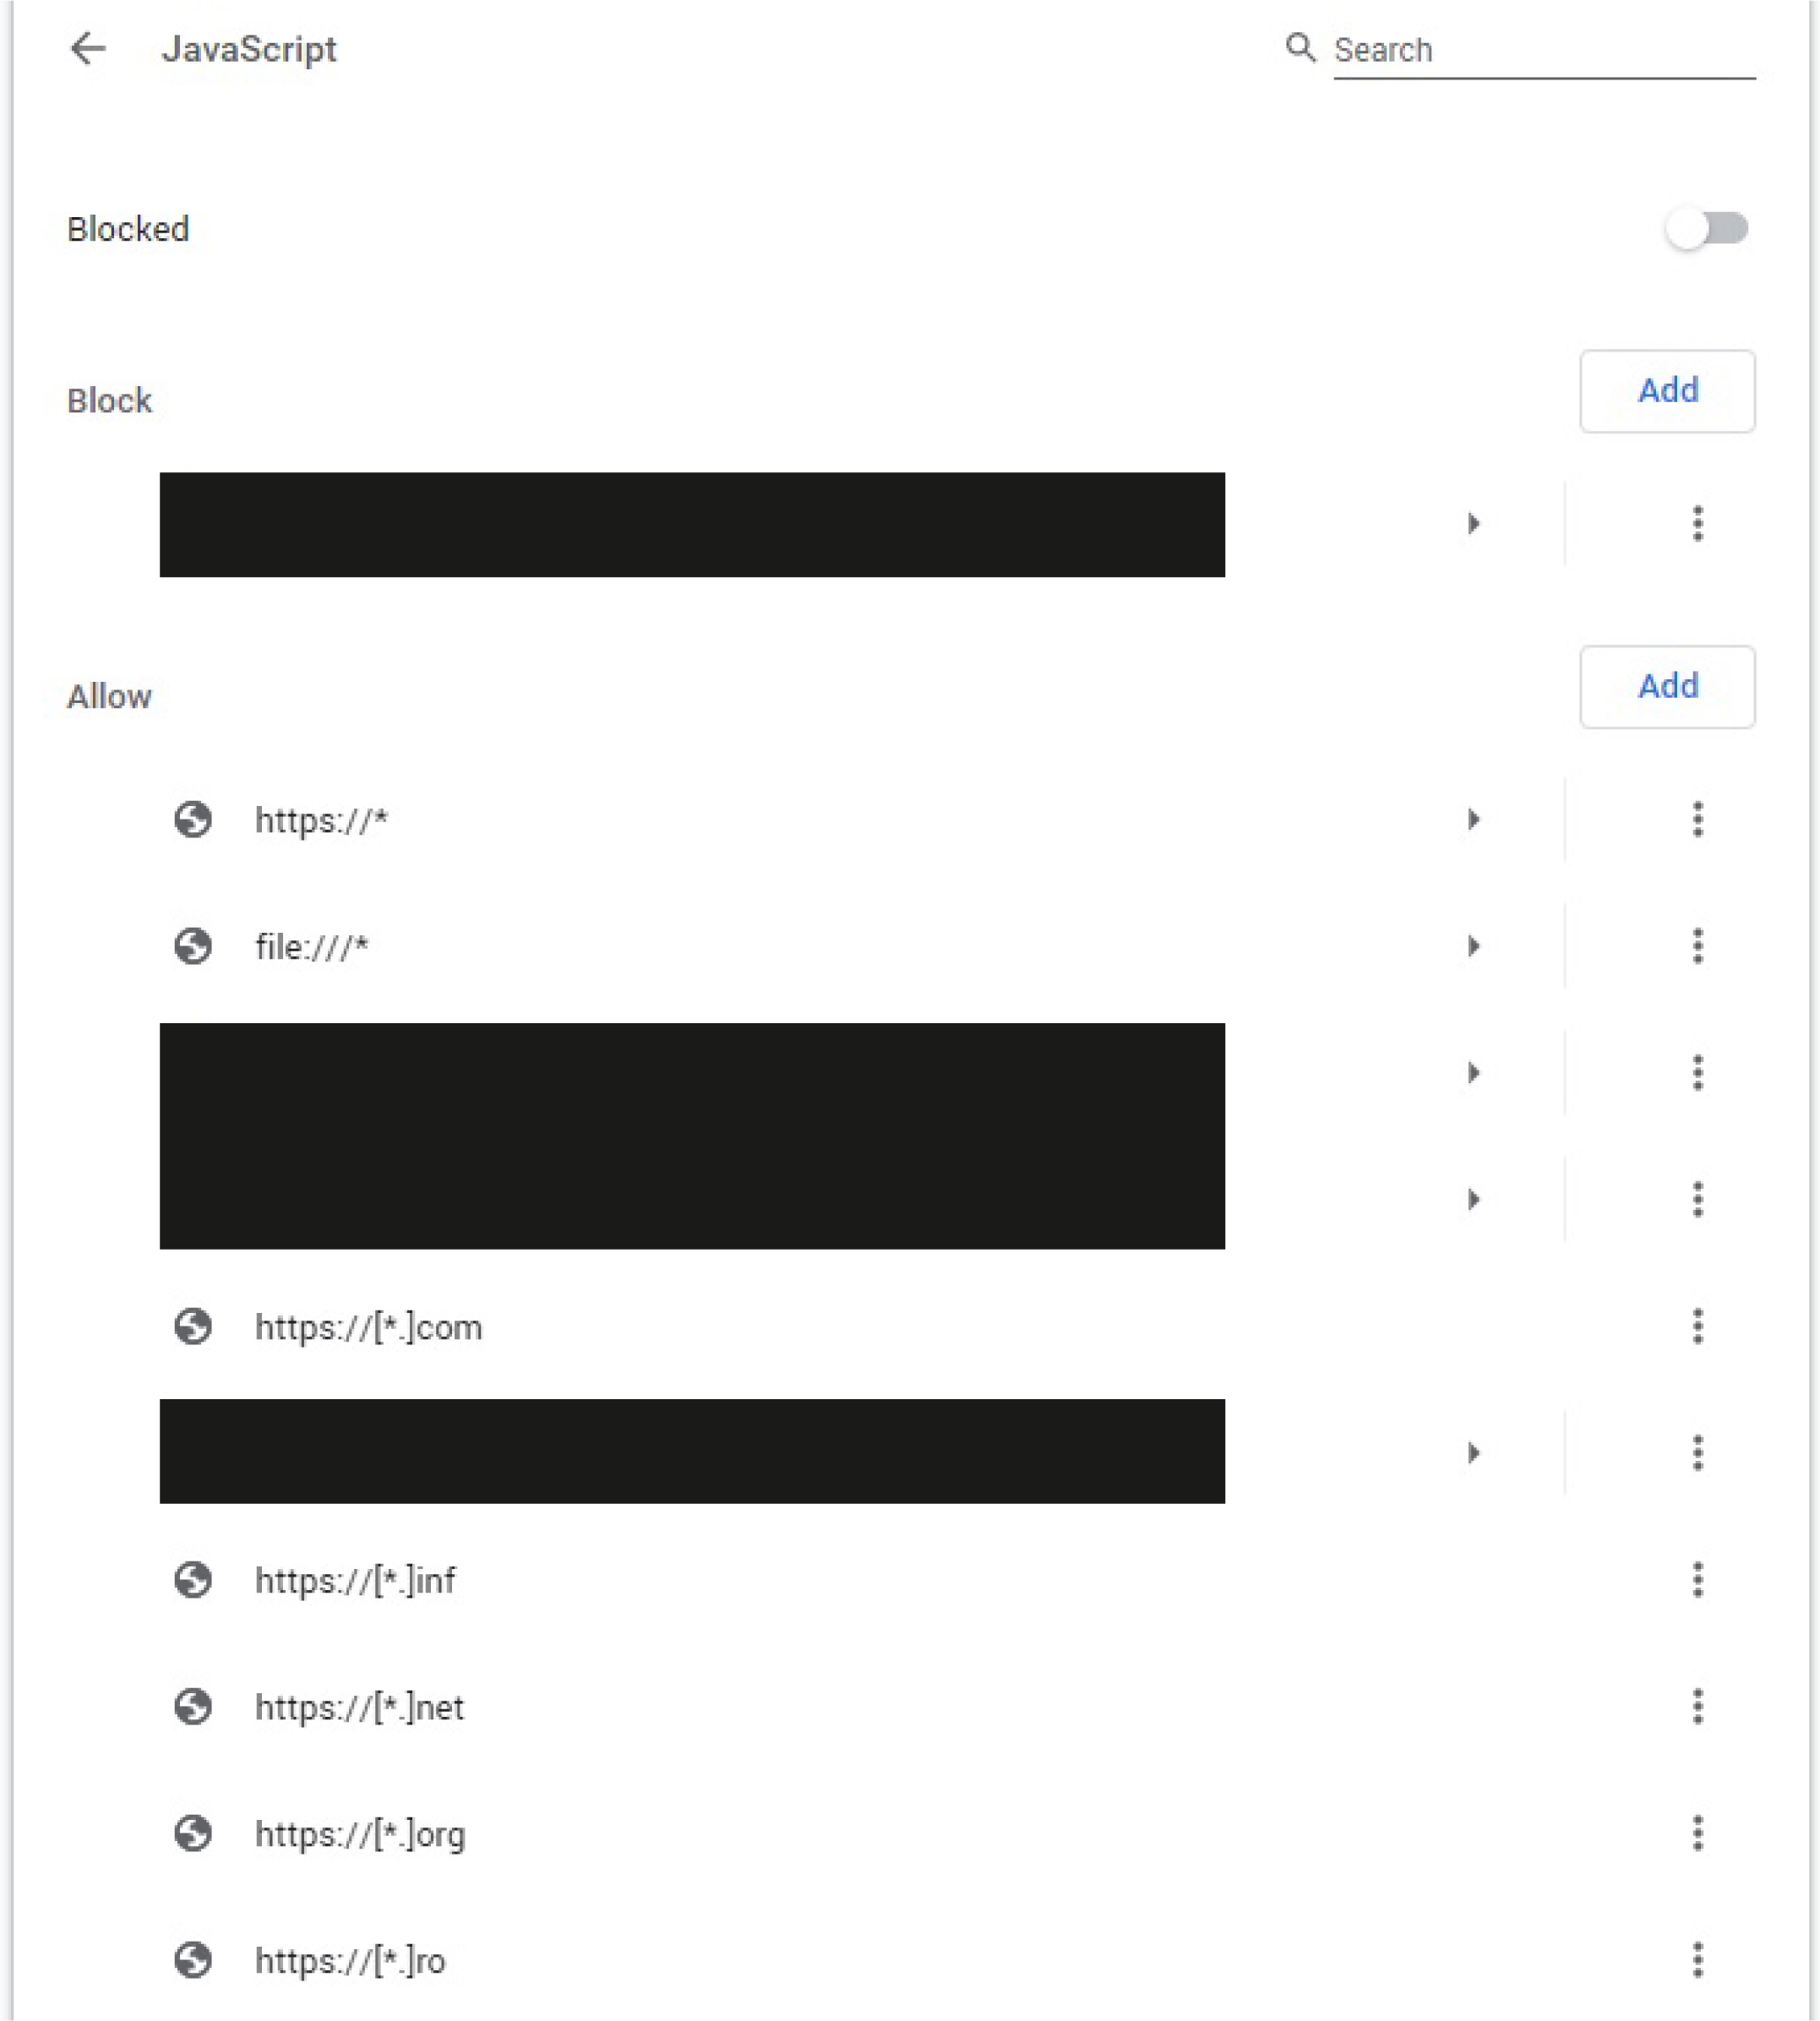Click Add button in Allow section
The image size is (1820, 2021).
1667,687
